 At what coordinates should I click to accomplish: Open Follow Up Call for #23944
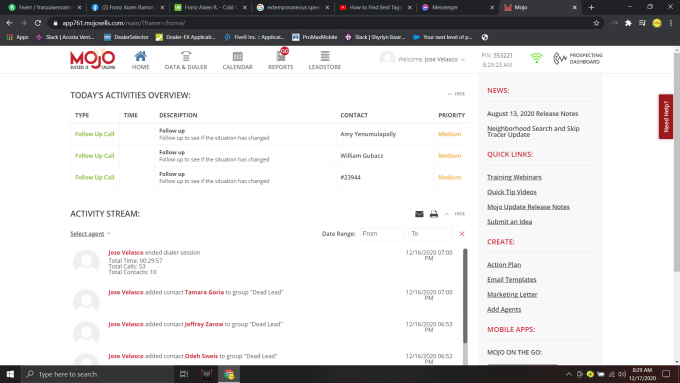point(94,177)
